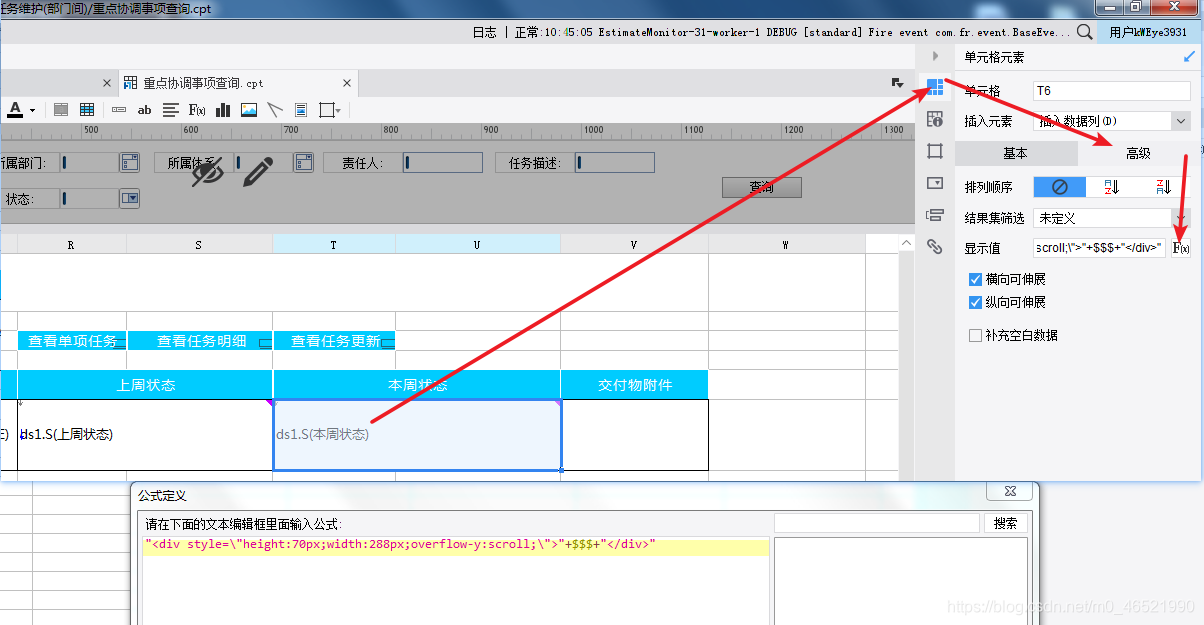Select column header V
1204x625 pixels.
634,244
